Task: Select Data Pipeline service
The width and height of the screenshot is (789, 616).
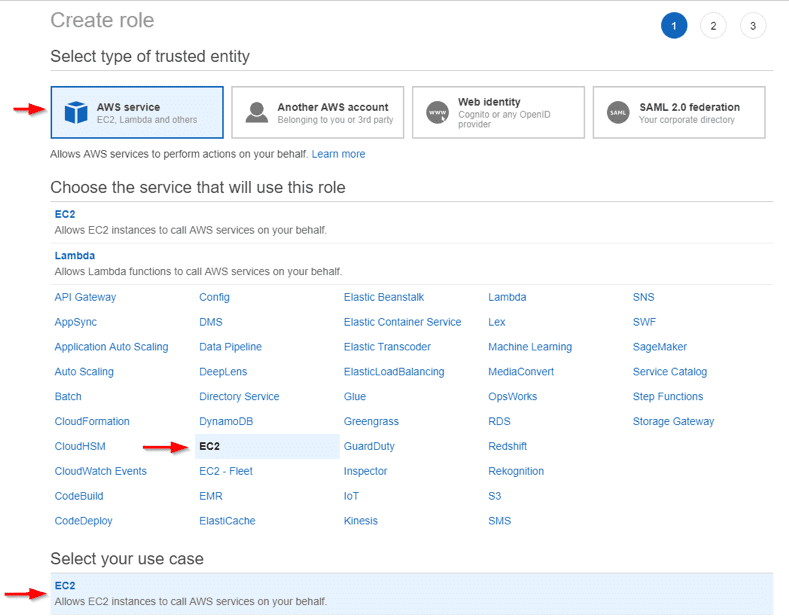Action: point(230,347)
